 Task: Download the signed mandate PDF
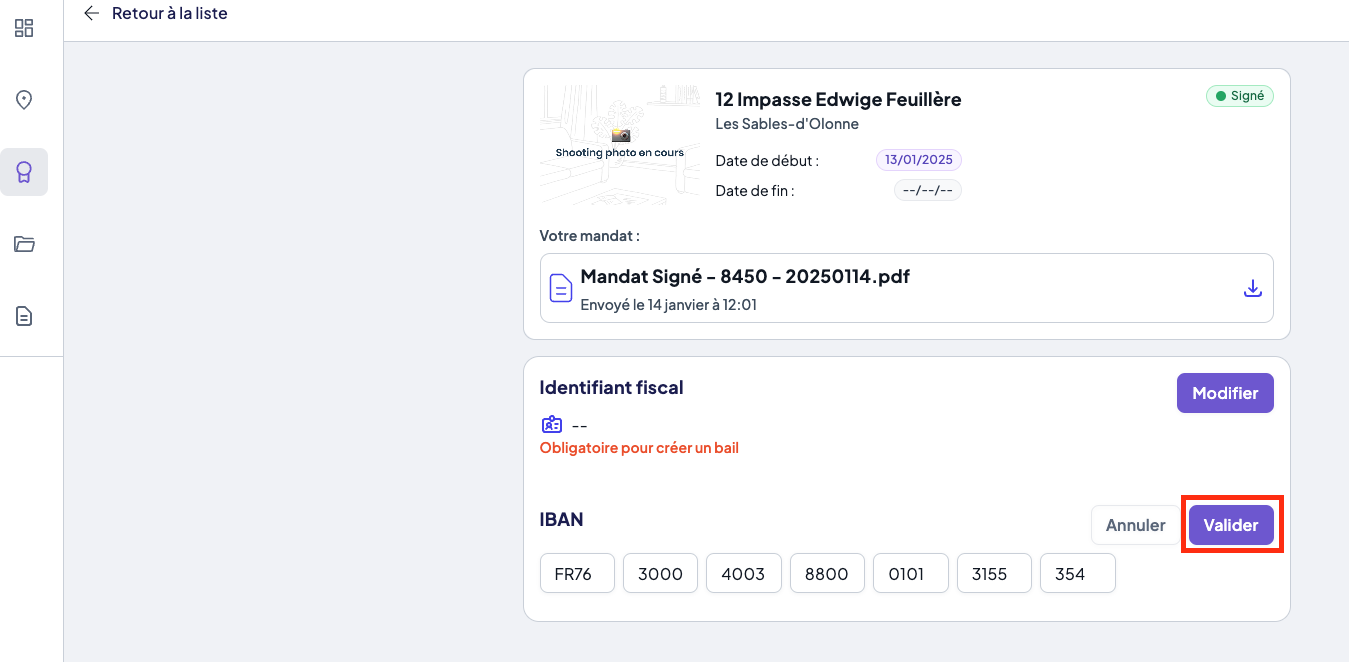point(1252,288)
